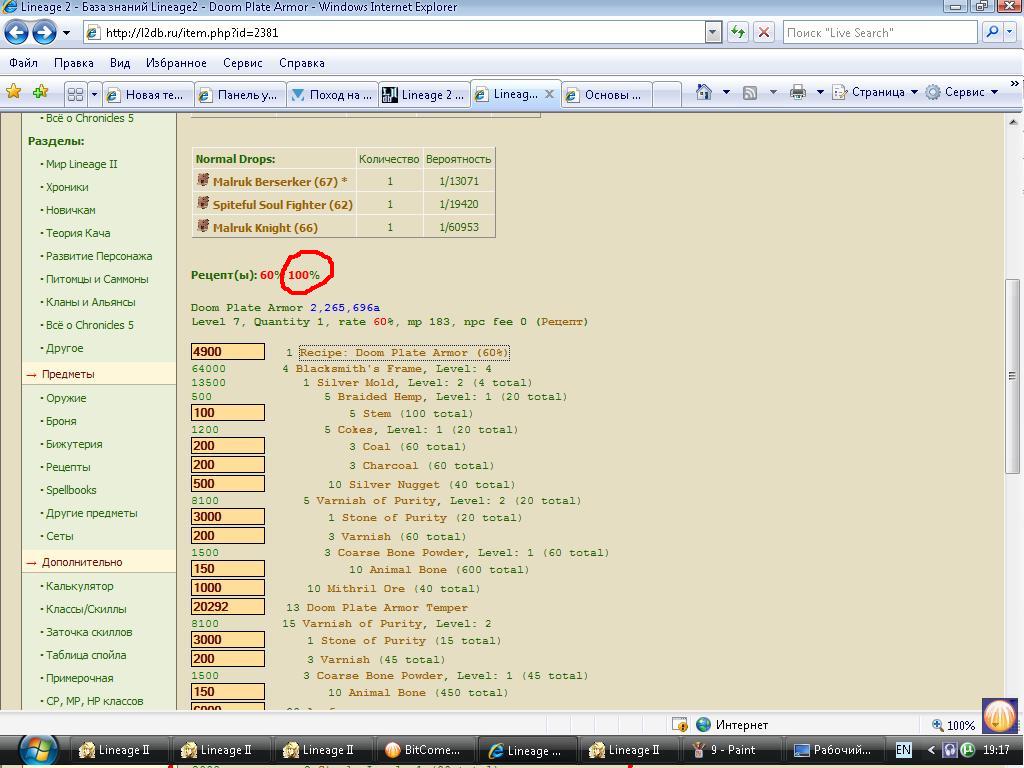Image resolution: width=1024 pixels, height=768 pixels.
Task: Close the active Lineag... tab
Action: pos(549,94)
